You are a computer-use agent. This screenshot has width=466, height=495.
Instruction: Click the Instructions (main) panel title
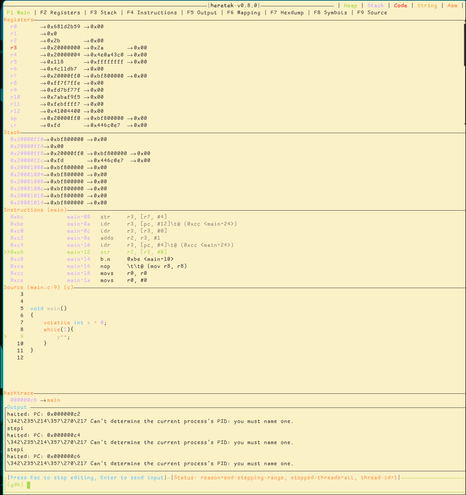[35, 210]
